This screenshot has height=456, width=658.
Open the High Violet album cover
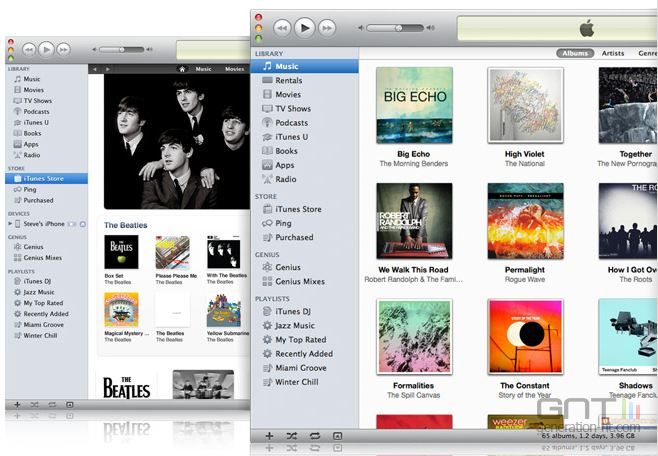(525, 105)
